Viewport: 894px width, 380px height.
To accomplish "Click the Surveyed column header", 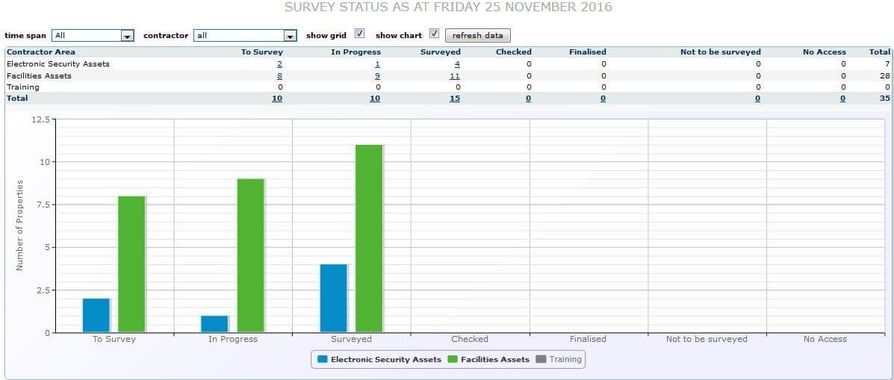I will tap(441, 52).
